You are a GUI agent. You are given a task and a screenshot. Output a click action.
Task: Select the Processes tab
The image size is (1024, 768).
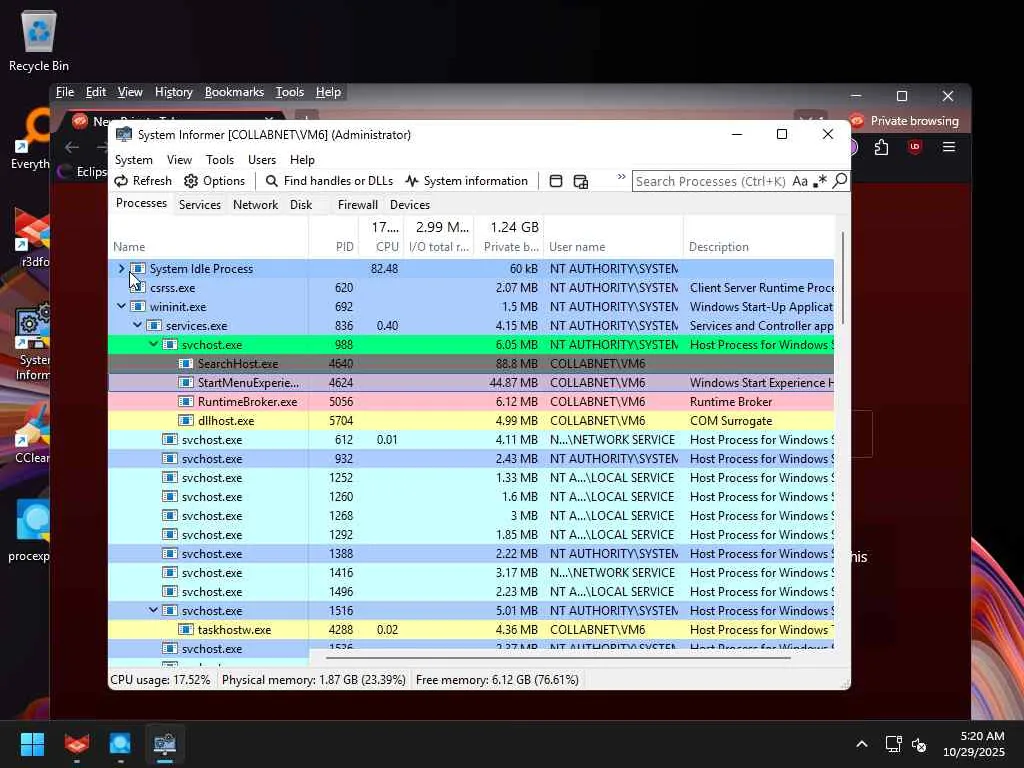coord(141,203)
